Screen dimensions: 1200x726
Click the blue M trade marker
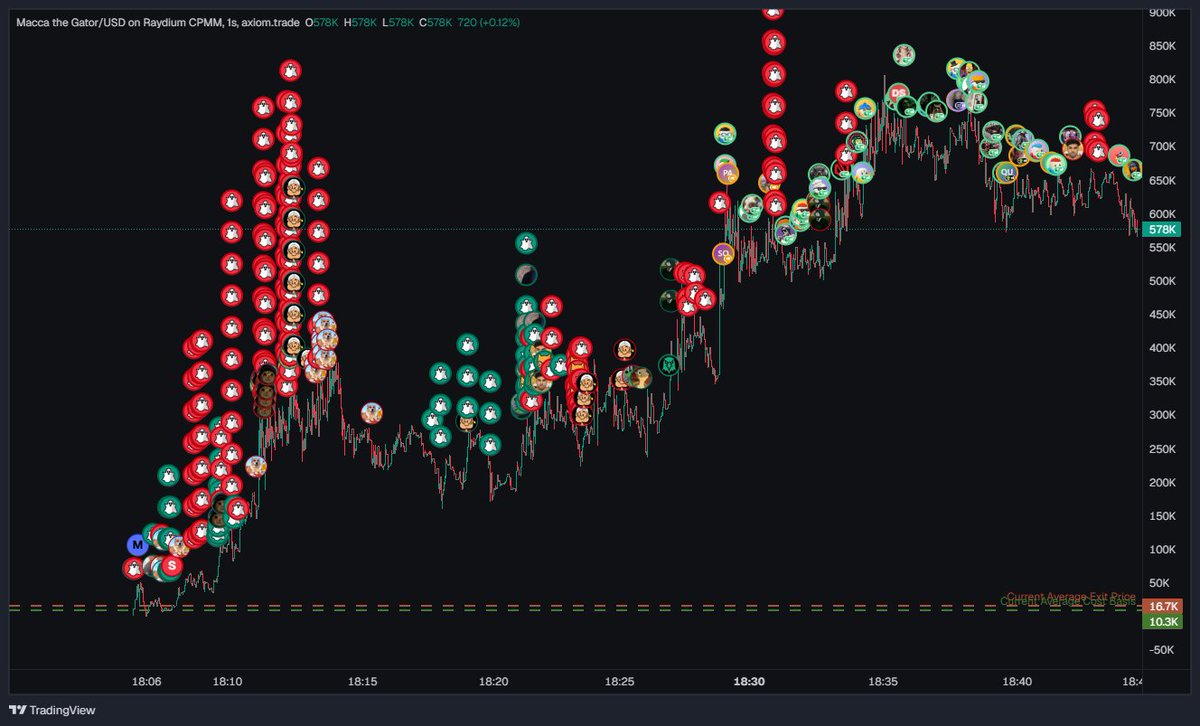[137, 545]
